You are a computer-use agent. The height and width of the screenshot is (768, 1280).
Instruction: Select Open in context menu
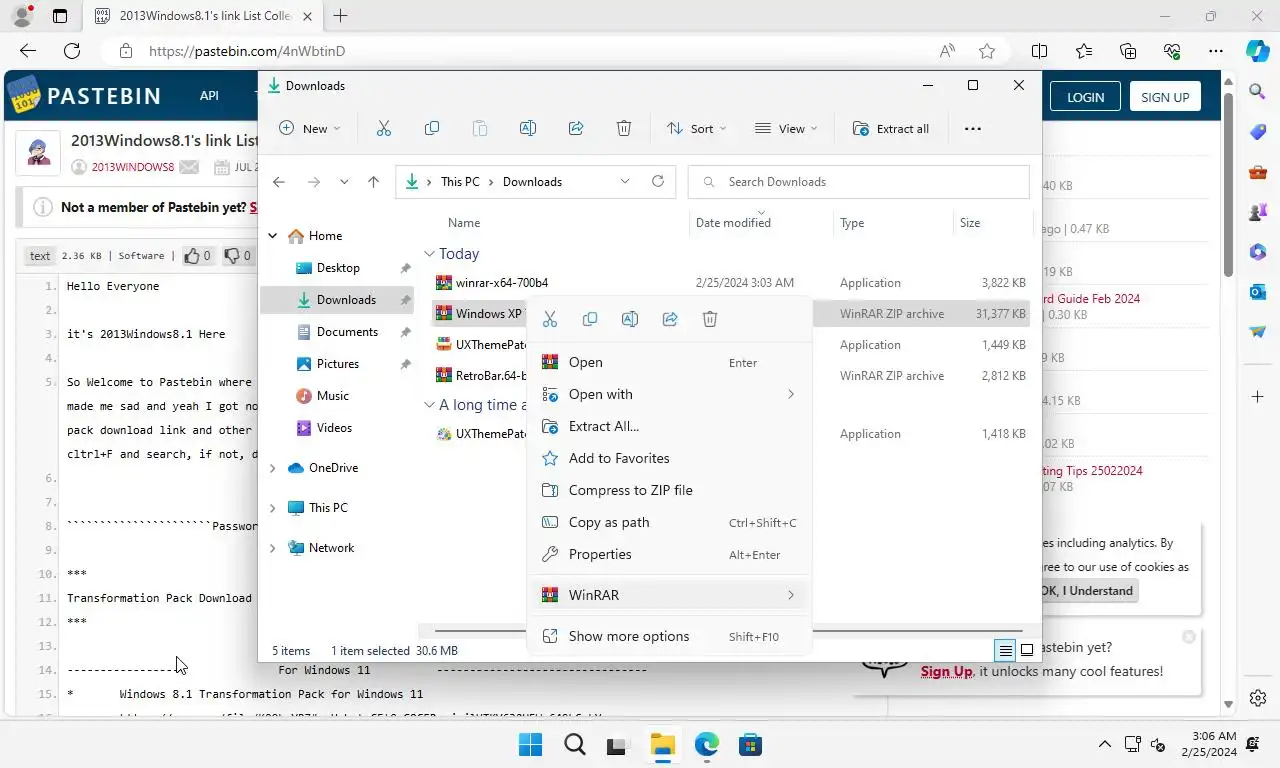click(669, 362)
